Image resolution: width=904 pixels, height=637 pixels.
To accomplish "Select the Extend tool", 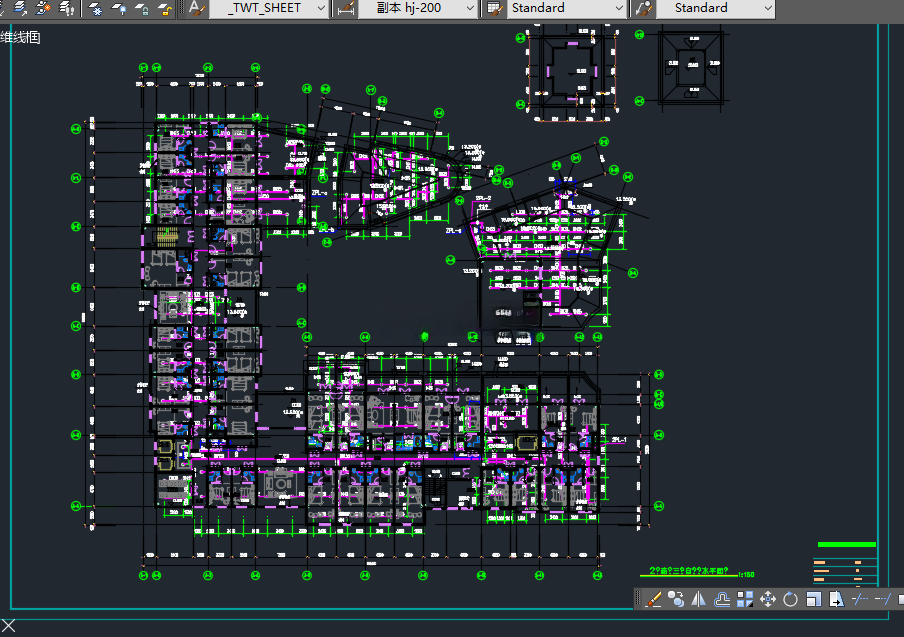I will tap(883, 599).
